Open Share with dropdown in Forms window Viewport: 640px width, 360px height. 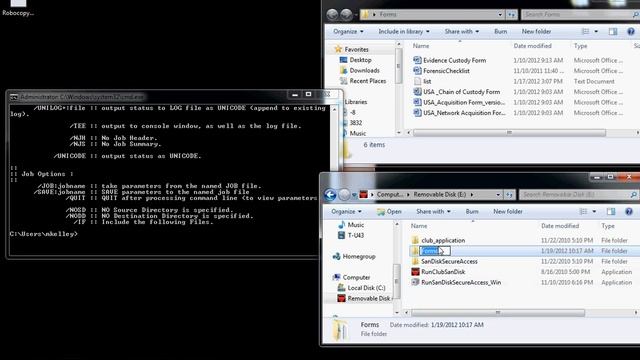[x=462, y=31]
